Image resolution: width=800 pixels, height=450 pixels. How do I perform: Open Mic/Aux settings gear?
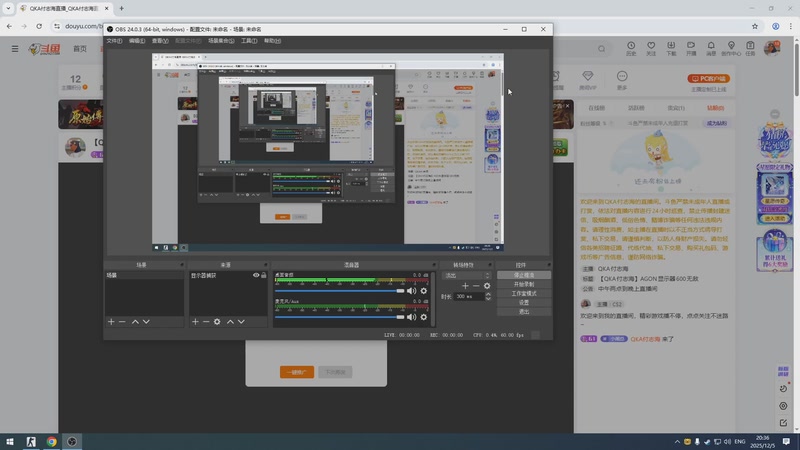pyautogui.click(x=423, y=317)
